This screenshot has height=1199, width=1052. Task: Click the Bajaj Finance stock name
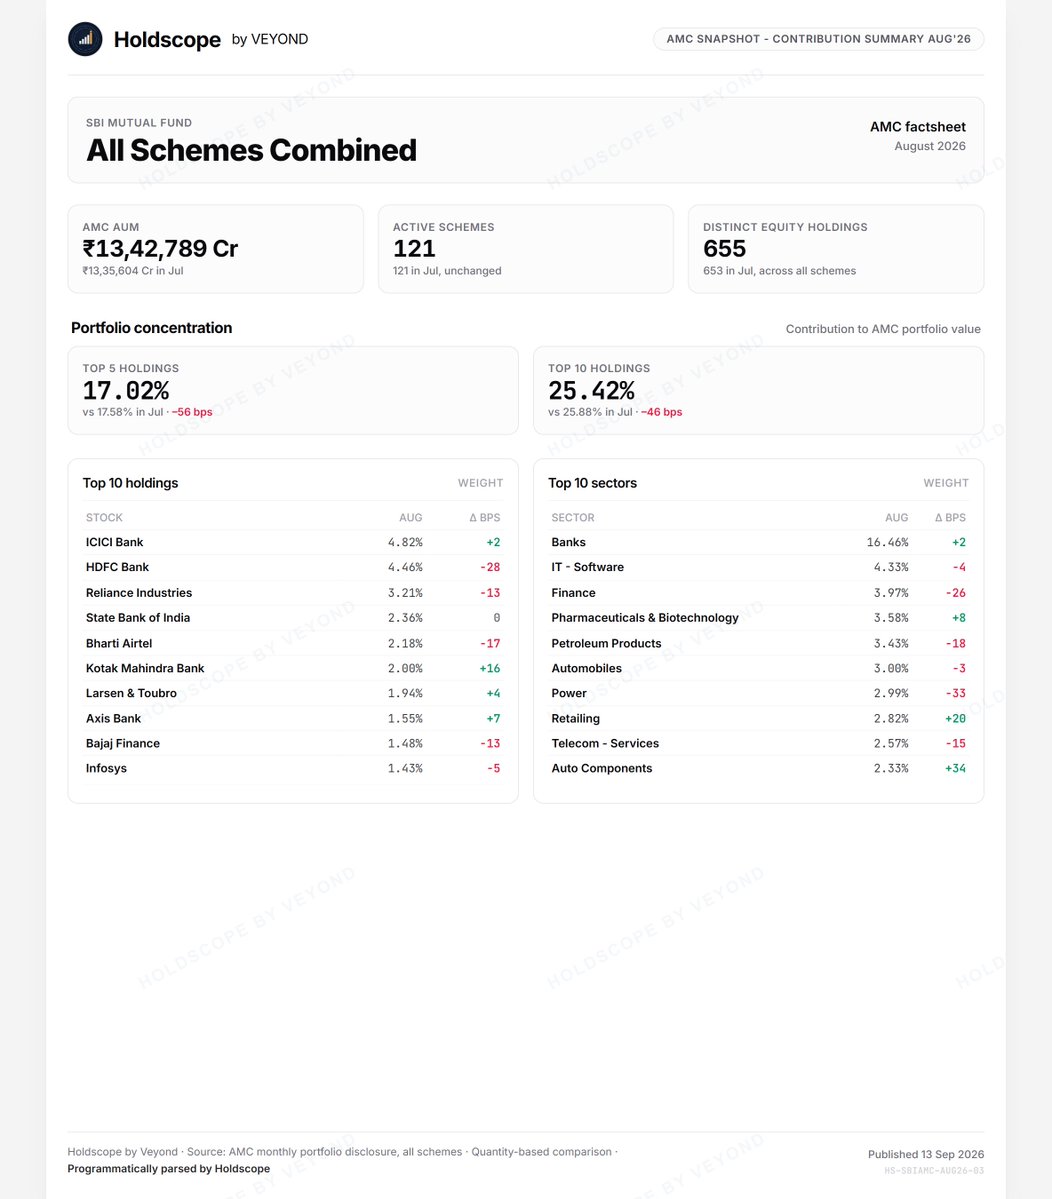[123, 743]
